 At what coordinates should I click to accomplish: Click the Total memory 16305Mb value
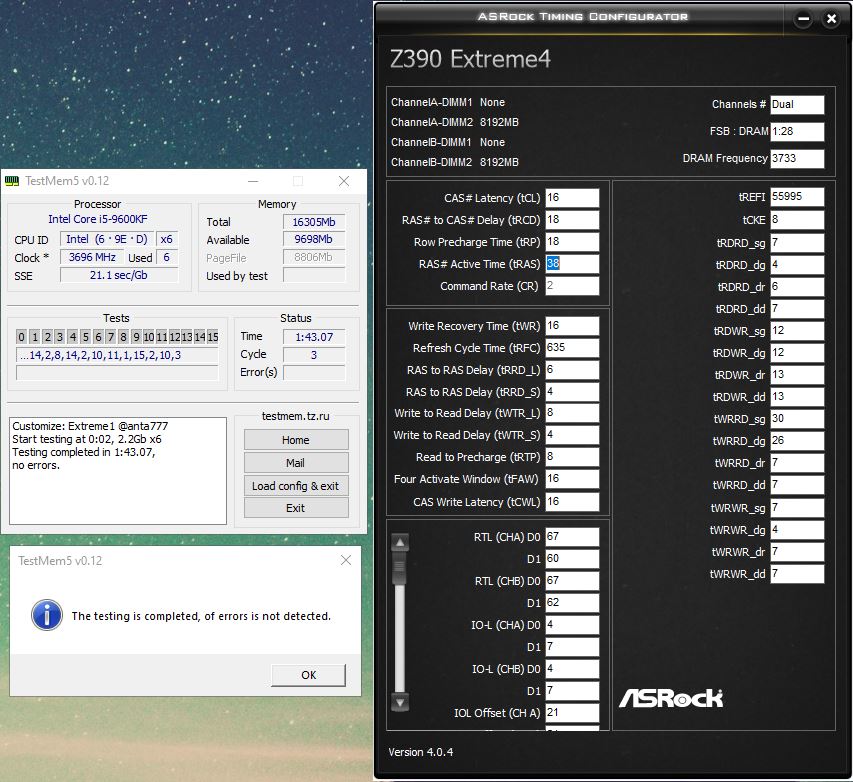click(314, 222)
